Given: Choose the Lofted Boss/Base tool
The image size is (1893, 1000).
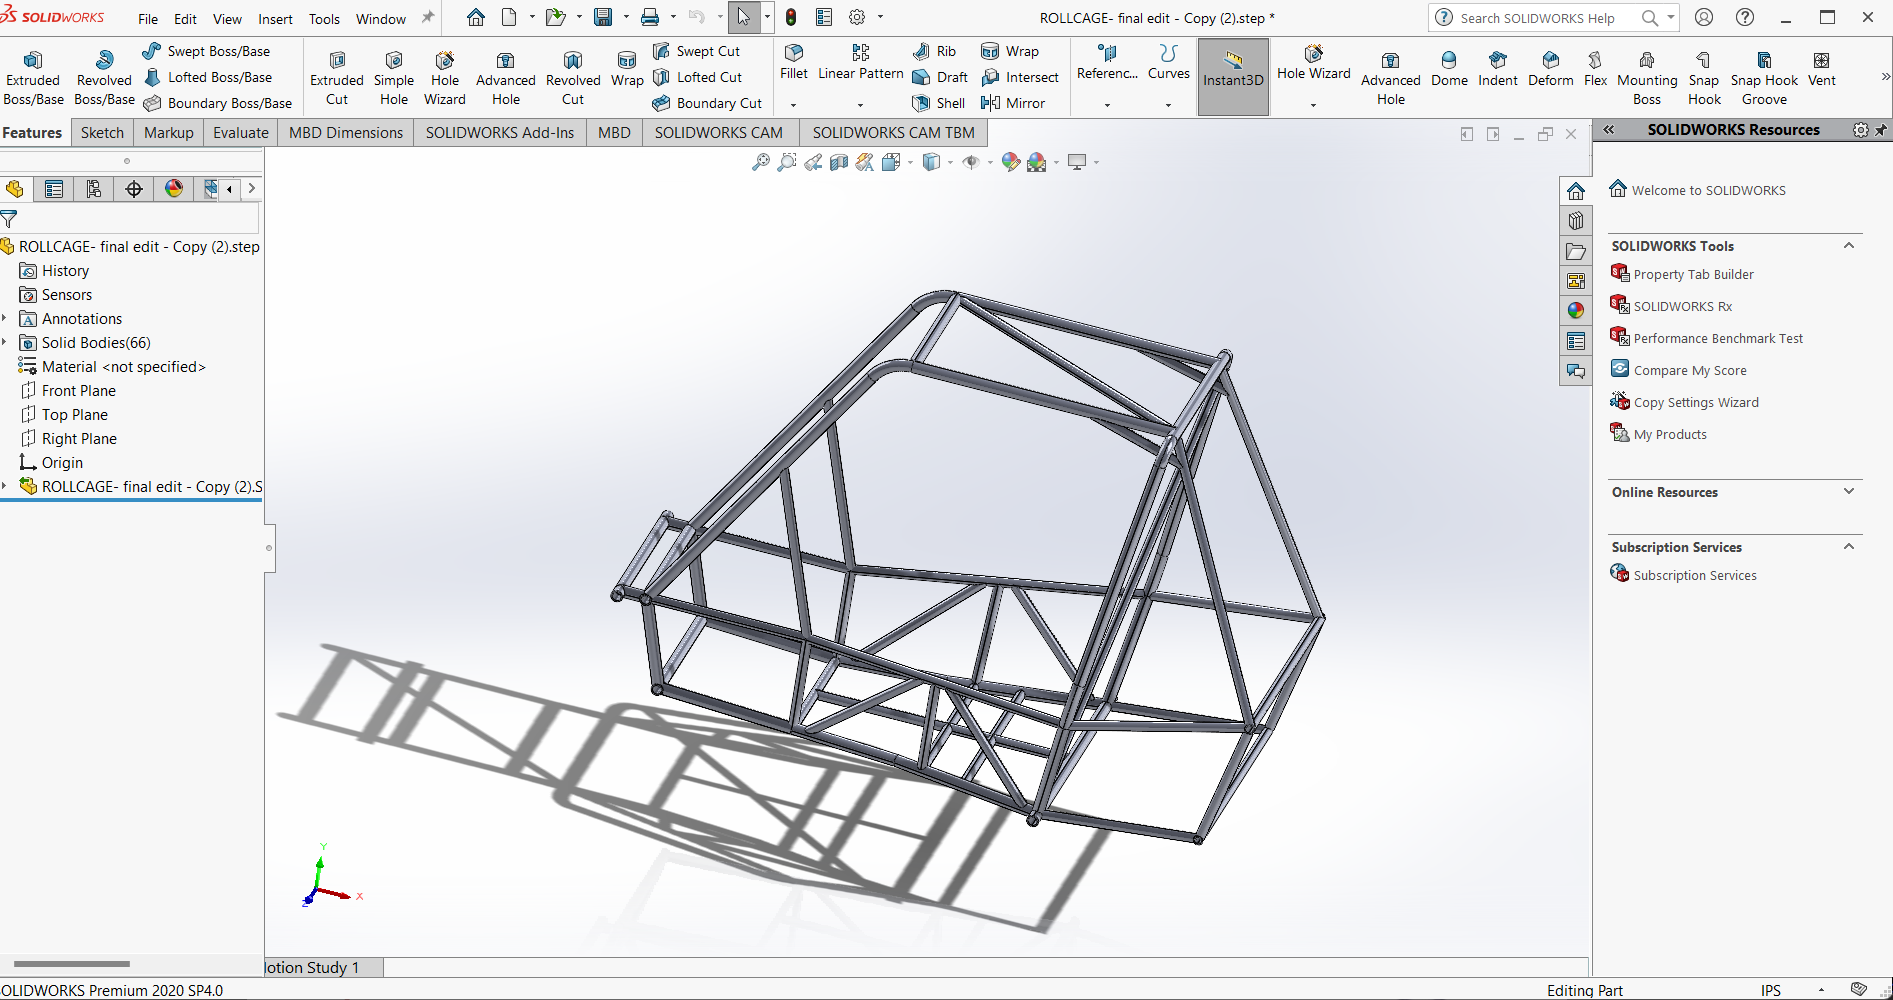Looking at the screenshot, I should click(x=208, y=77).
